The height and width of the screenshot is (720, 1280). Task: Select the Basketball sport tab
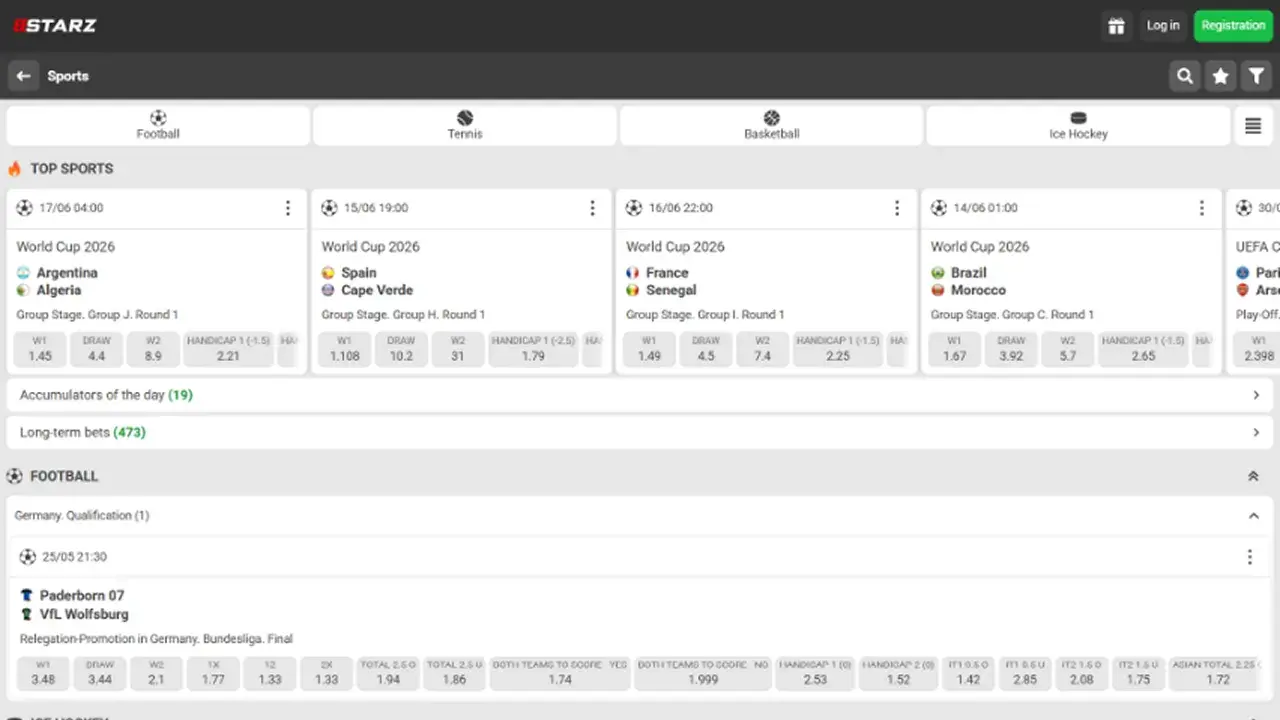[771, 126]
